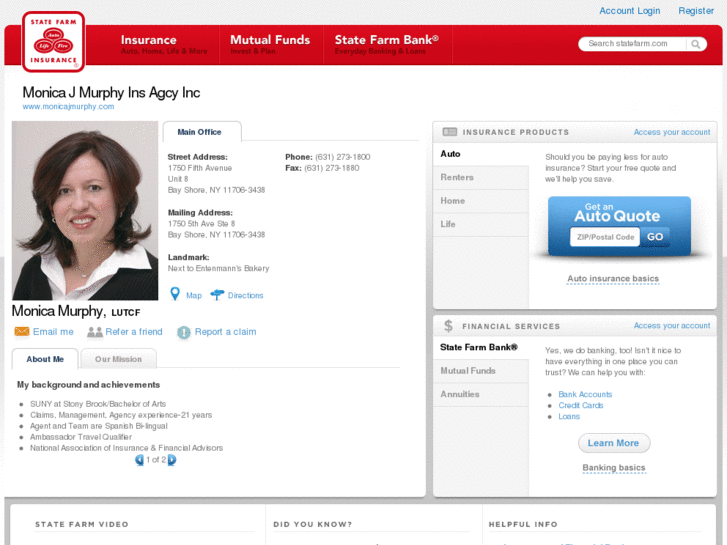The height and width of the screenshot is (545, 727).
Task: Open www.monicajmurphy.com link
Action: click(x=68, y=106)
